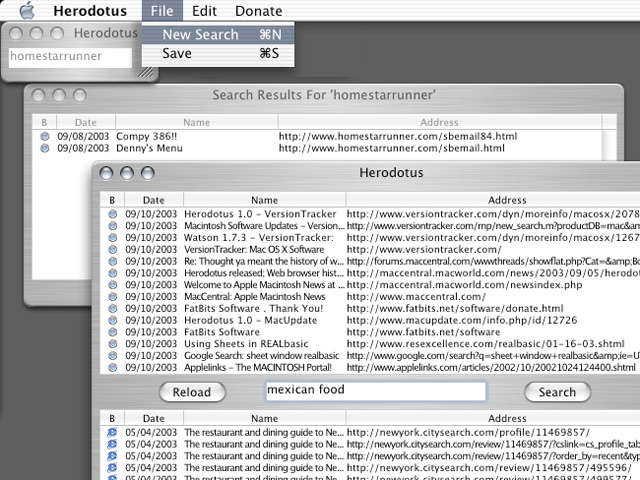Open the Apple menu
This screenshot has width=640, height=480.
[x=27, y=10]
